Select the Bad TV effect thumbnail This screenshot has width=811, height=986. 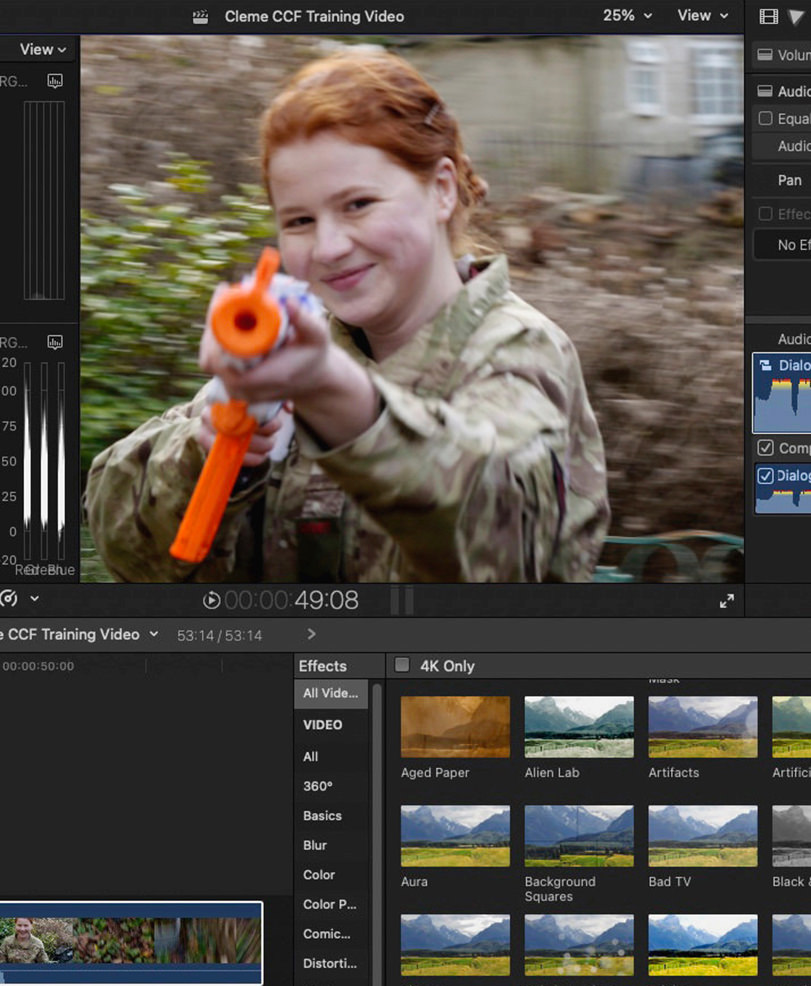(x=703, y=836)
